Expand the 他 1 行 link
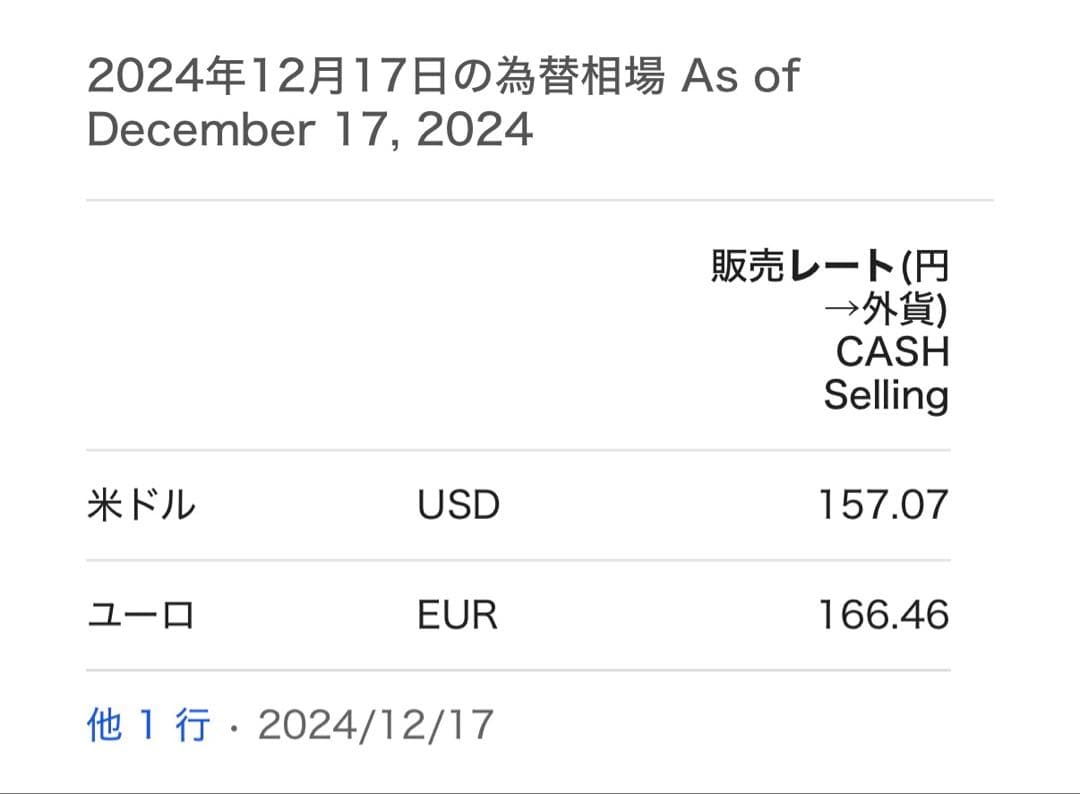Screen dimensions: 1080x794 (149, 725)
